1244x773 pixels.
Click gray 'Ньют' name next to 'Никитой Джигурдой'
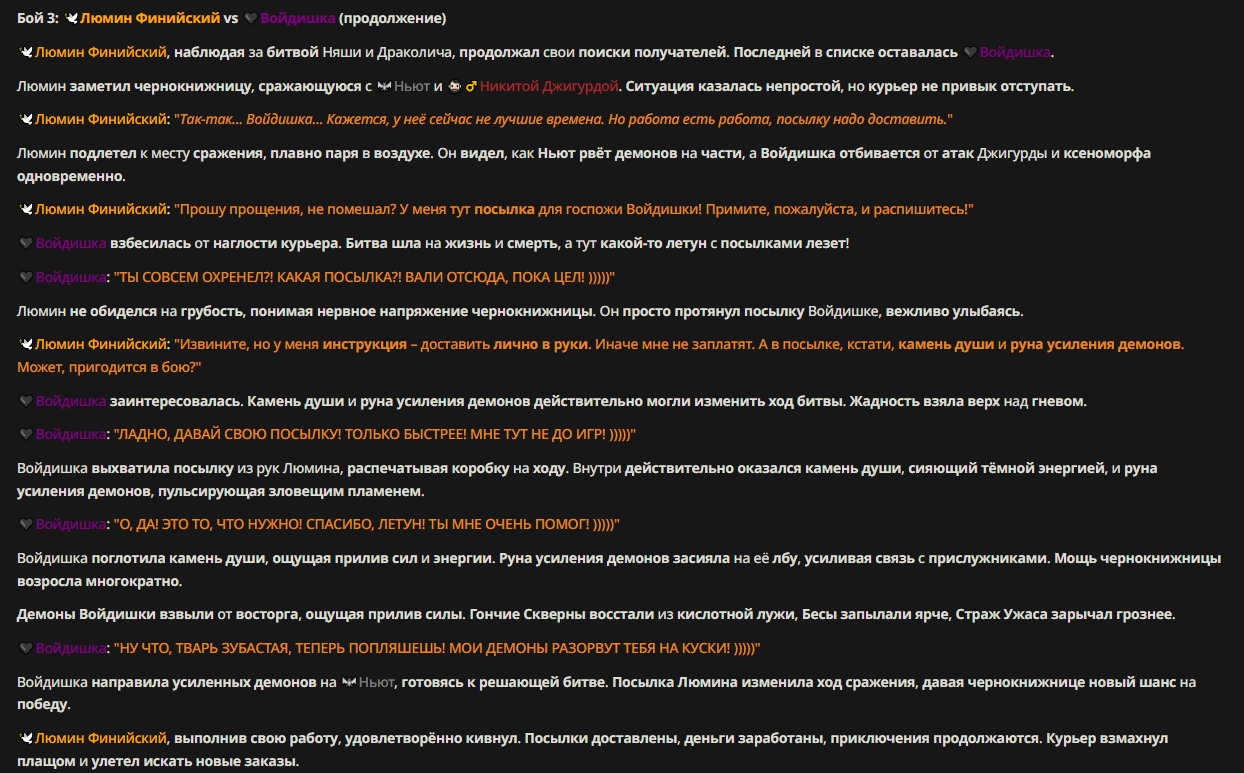[x=412, y=86]
